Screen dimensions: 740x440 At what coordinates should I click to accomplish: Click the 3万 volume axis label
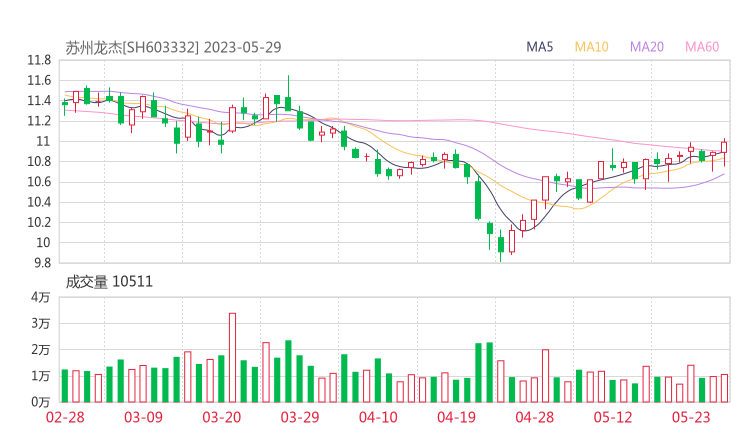(x=41, y=324)
